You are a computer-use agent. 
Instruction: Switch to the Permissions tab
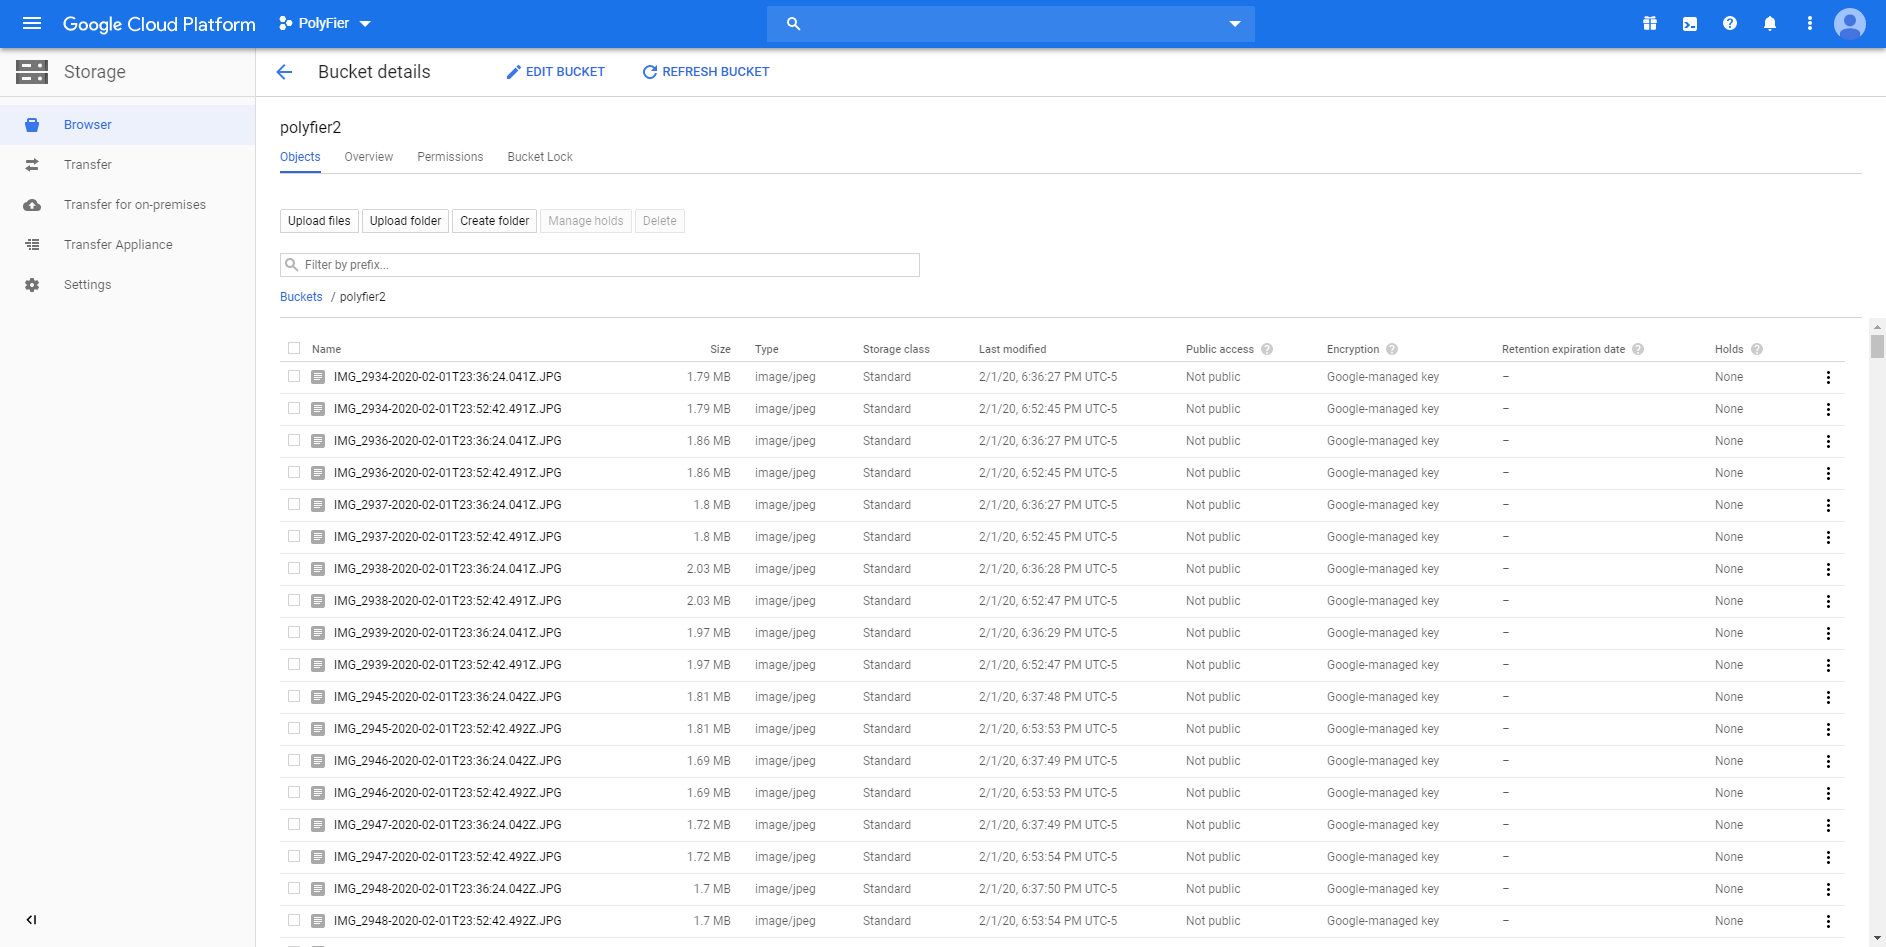[x=450, y=157]
